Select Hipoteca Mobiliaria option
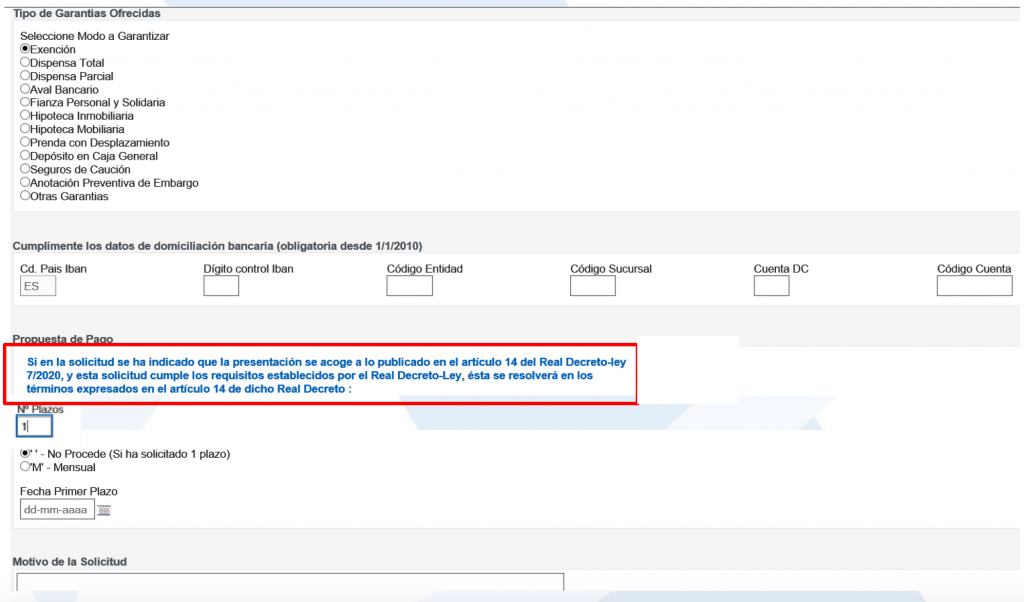The image size is (1024, 602). click(25, 129)
